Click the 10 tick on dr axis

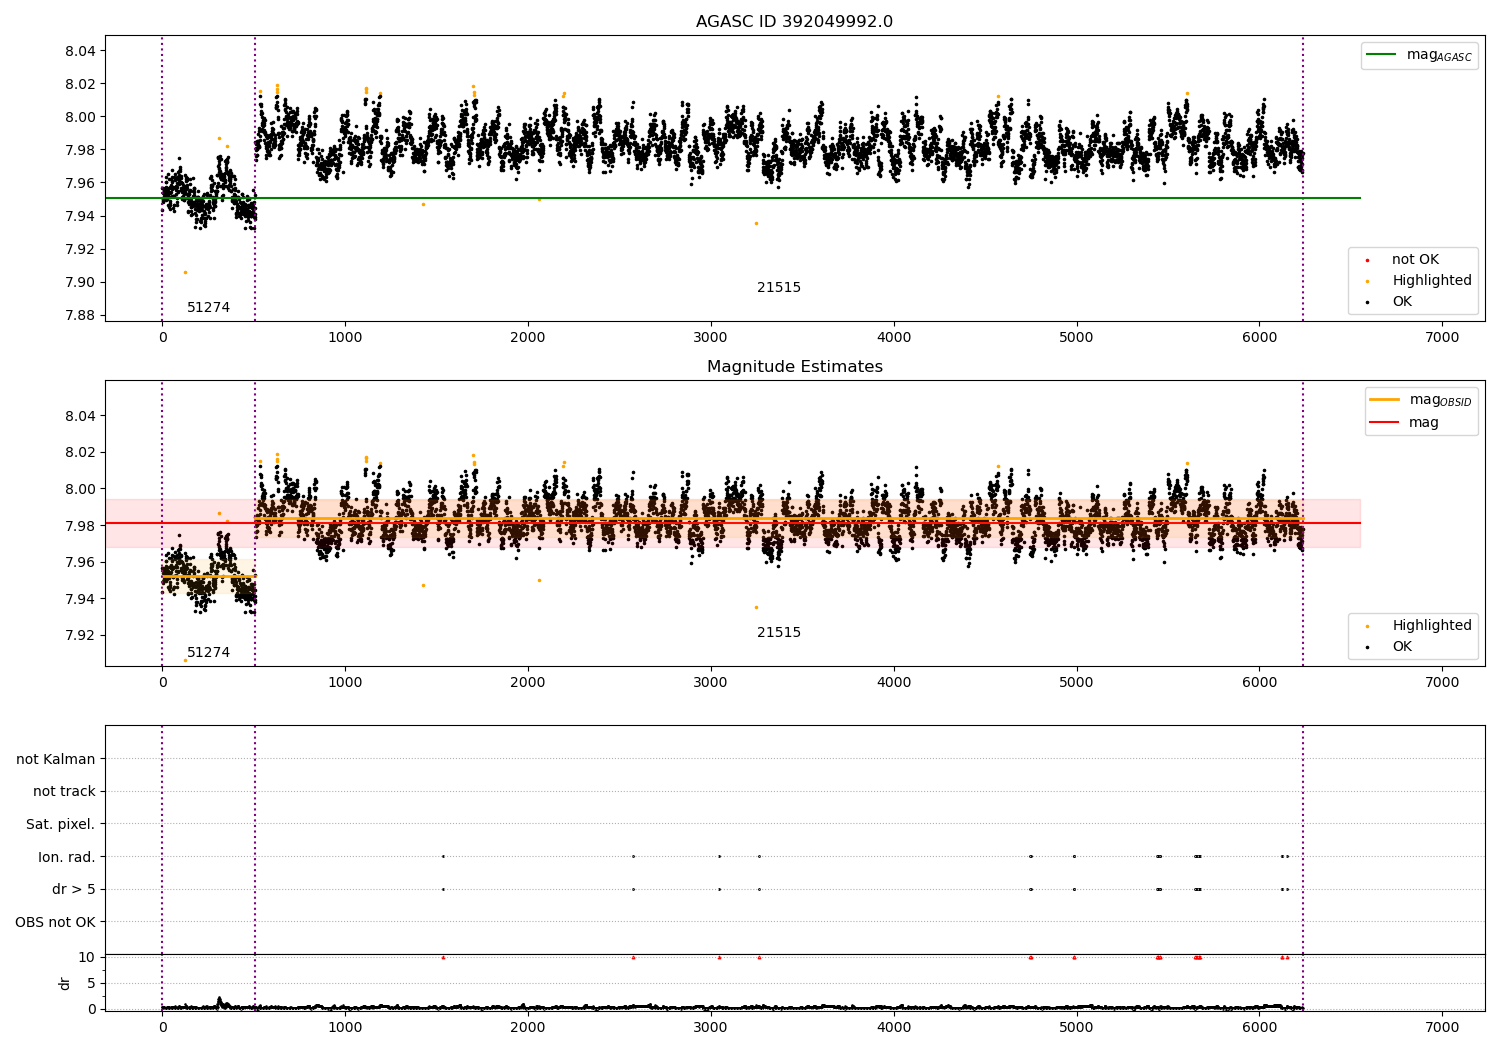(x=87, y=957)
